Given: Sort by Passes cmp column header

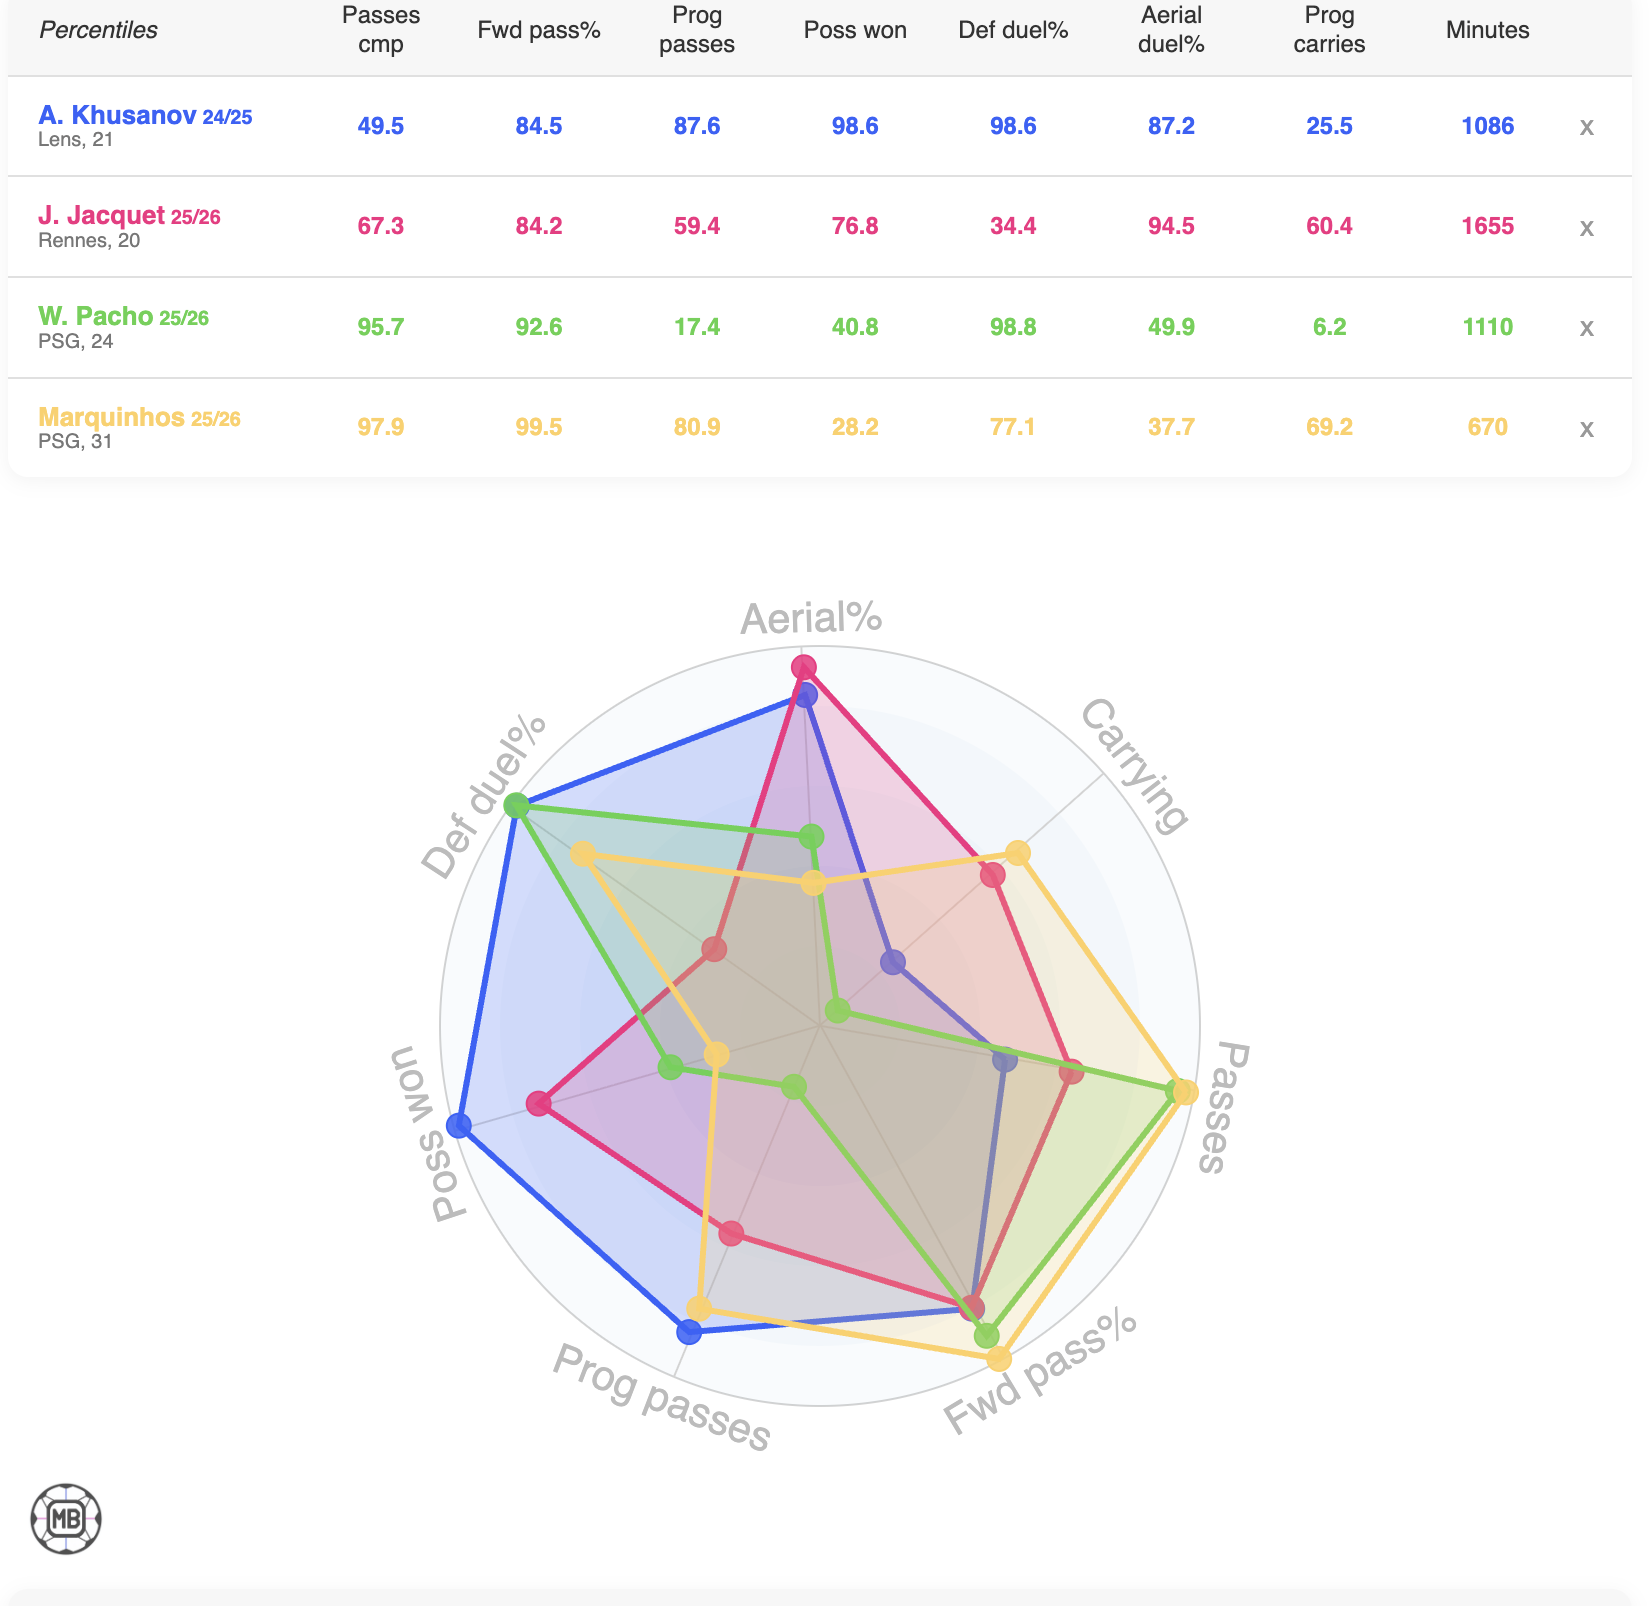Looking at the screenshot, I should coord(381,30).
